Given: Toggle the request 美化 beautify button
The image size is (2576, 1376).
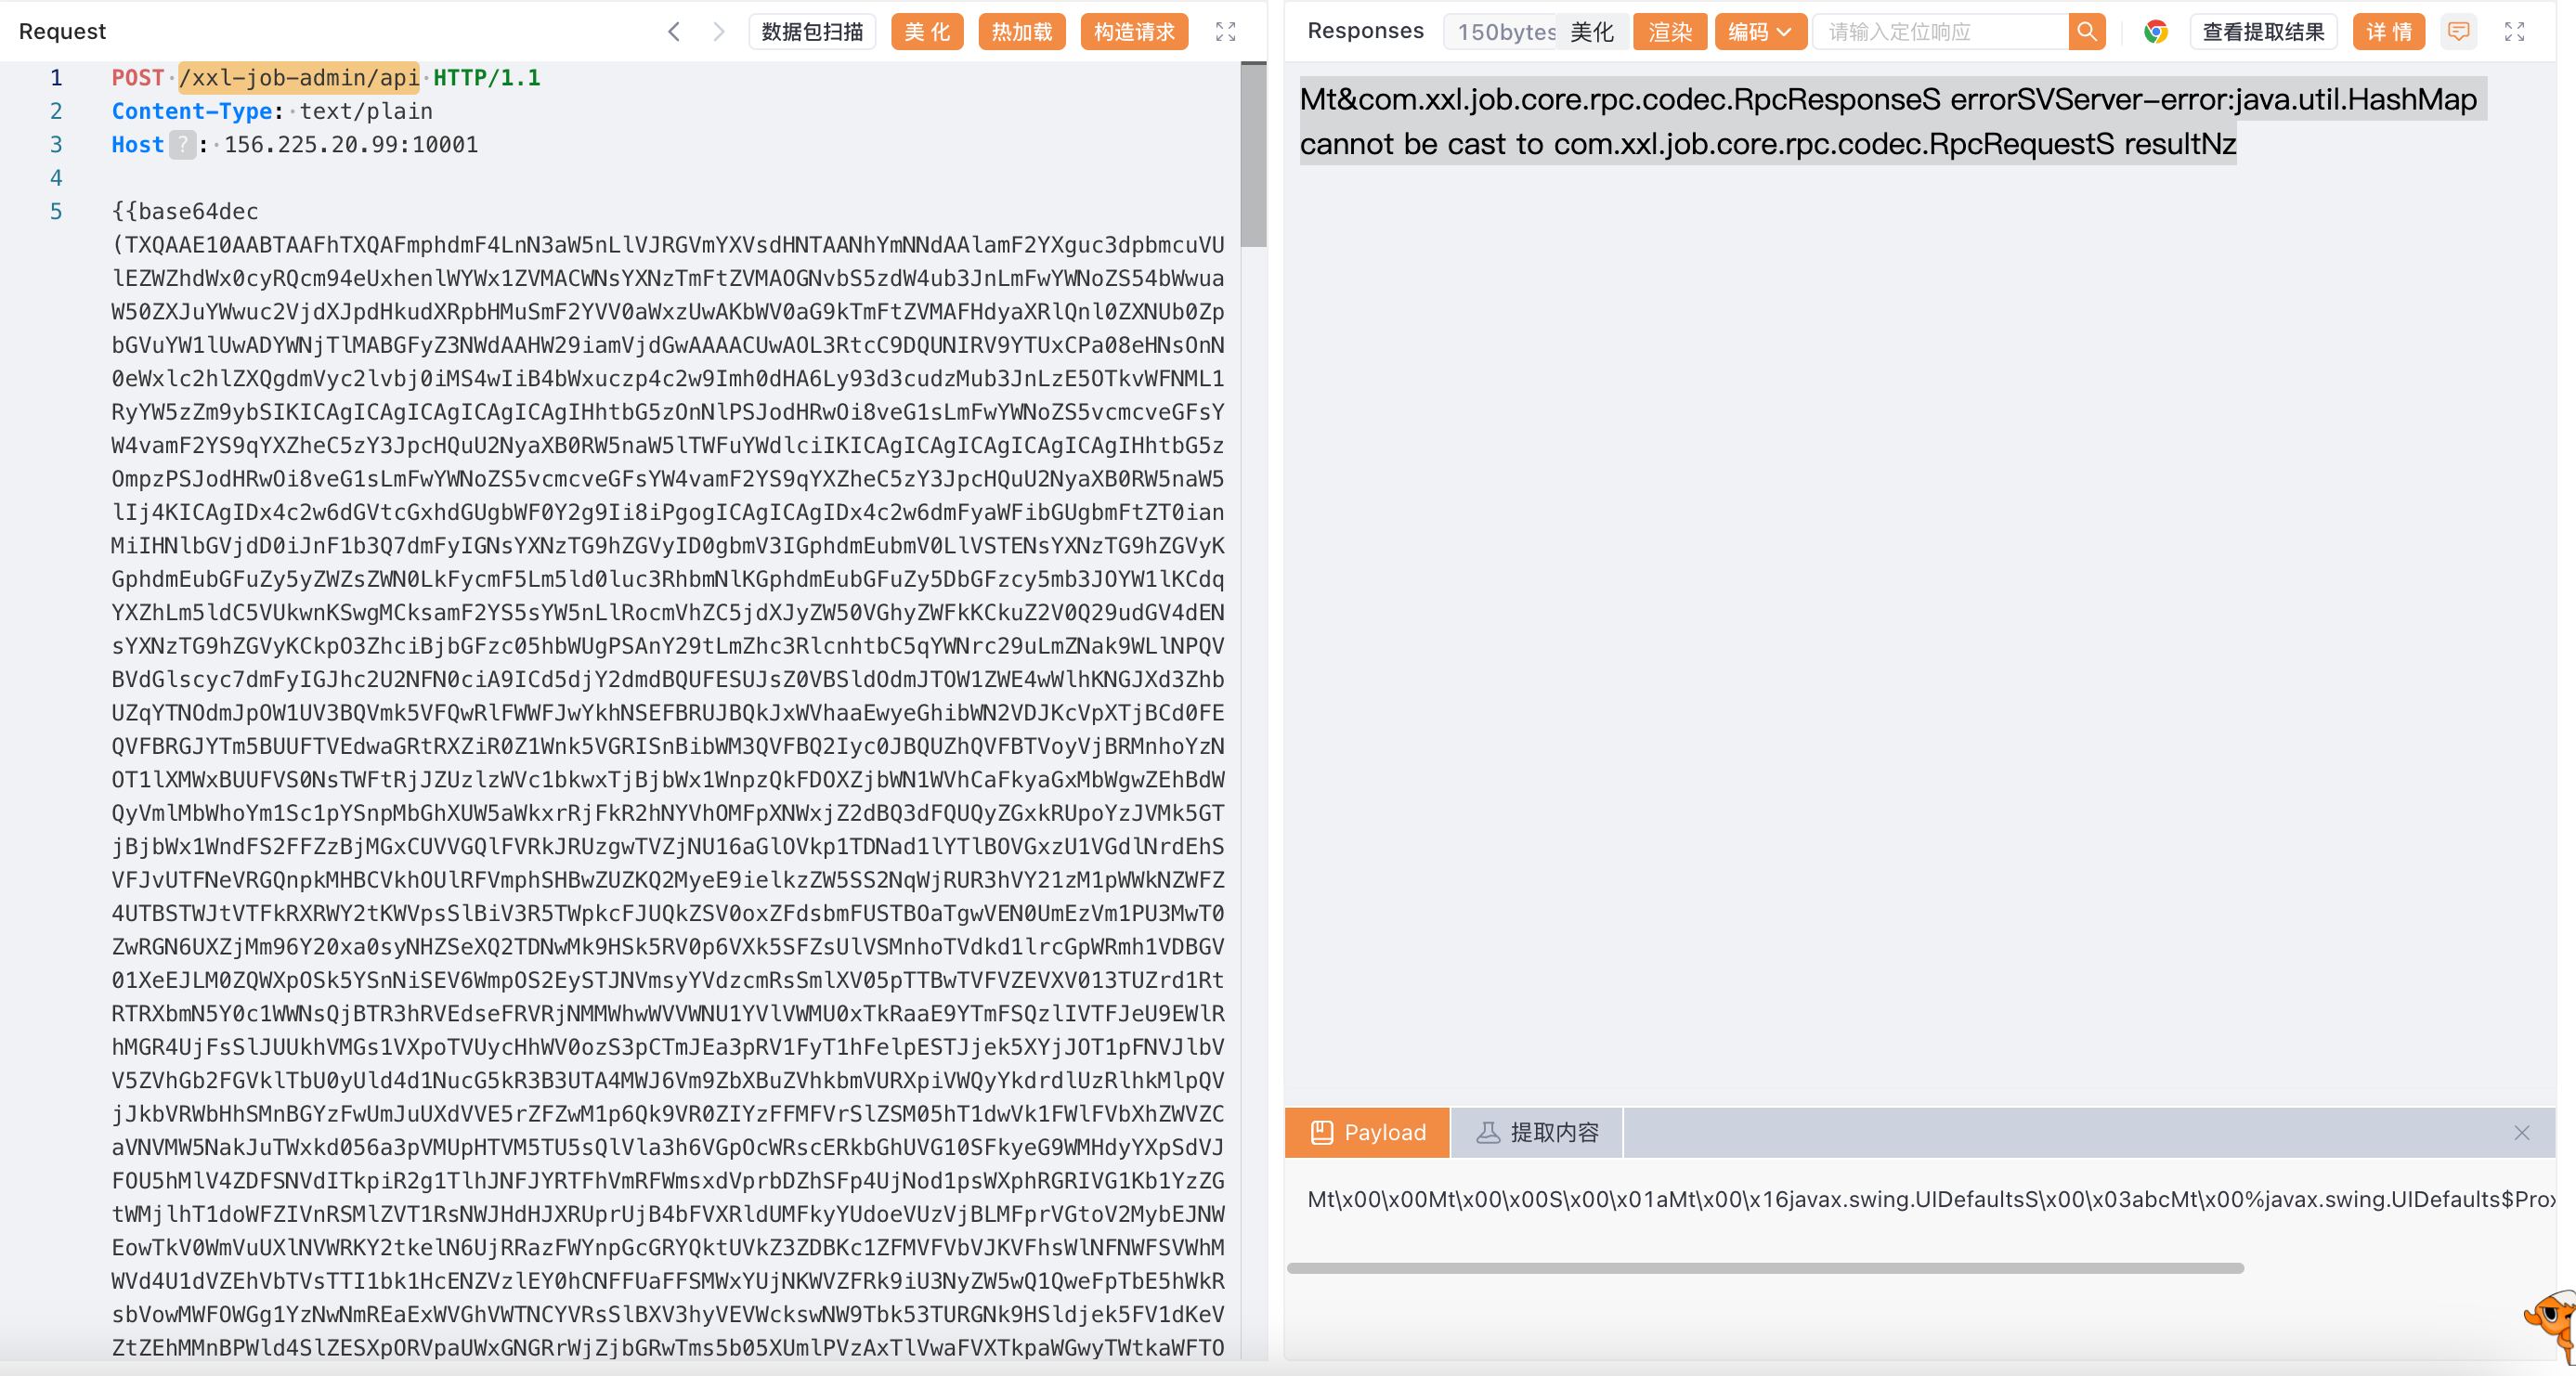Looking at the screenshot, I should pyautogui.click(x=926, y=32).
